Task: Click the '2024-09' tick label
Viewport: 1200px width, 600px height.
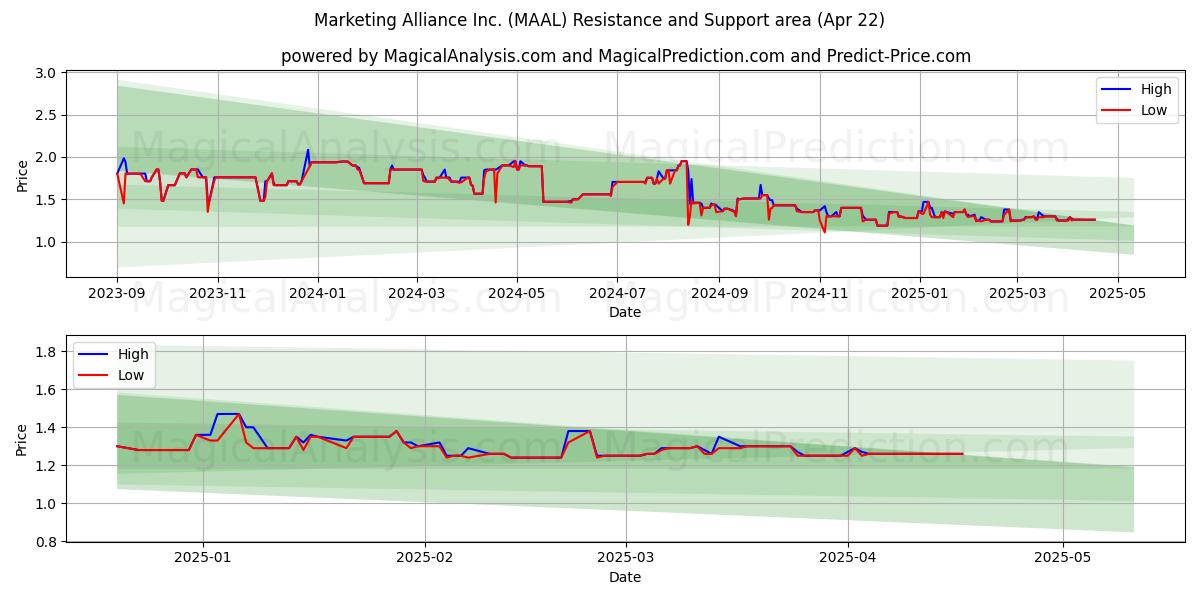Action: click(x=719, y=293)
